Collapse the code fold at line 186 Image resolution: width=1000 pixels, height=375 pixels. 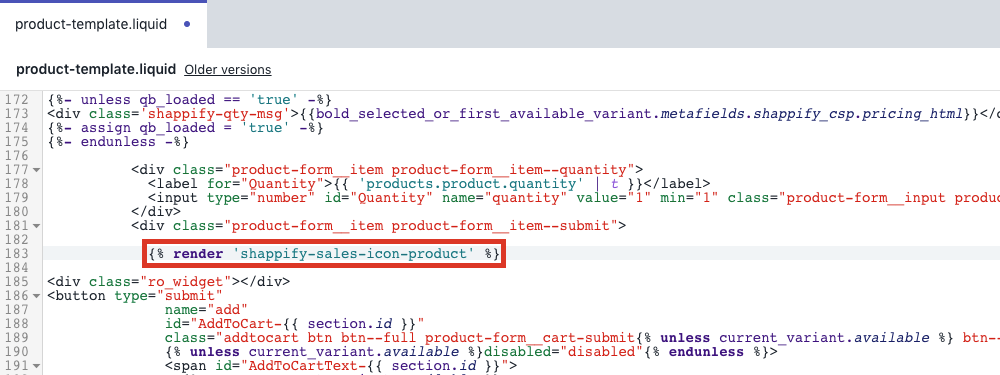click(36, 296)
